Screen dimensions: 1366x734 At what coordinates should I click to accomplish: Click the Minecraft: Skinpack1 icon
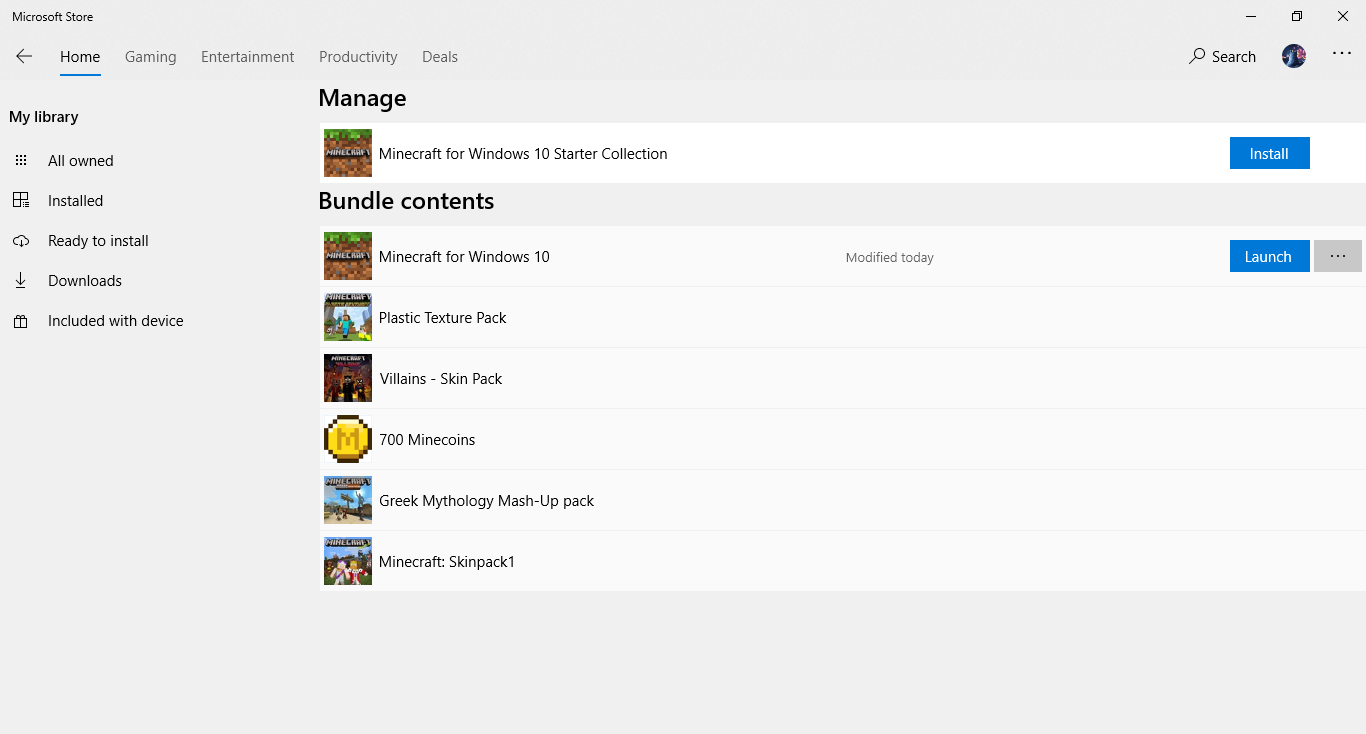click(x=348, y=561)
